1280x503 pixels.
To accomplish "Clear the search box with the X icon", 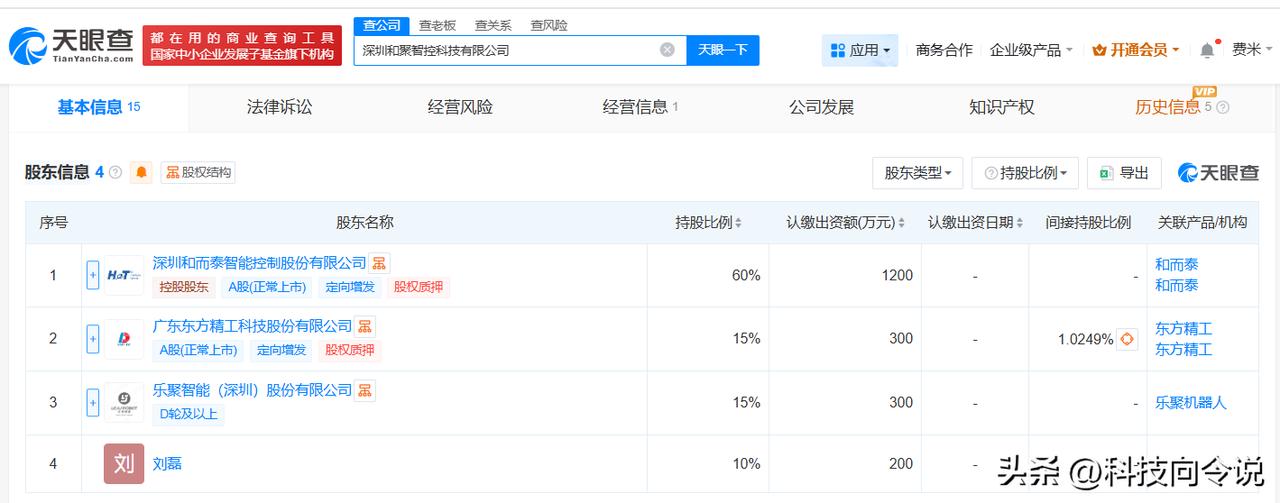I will click(x=667, y=50).
